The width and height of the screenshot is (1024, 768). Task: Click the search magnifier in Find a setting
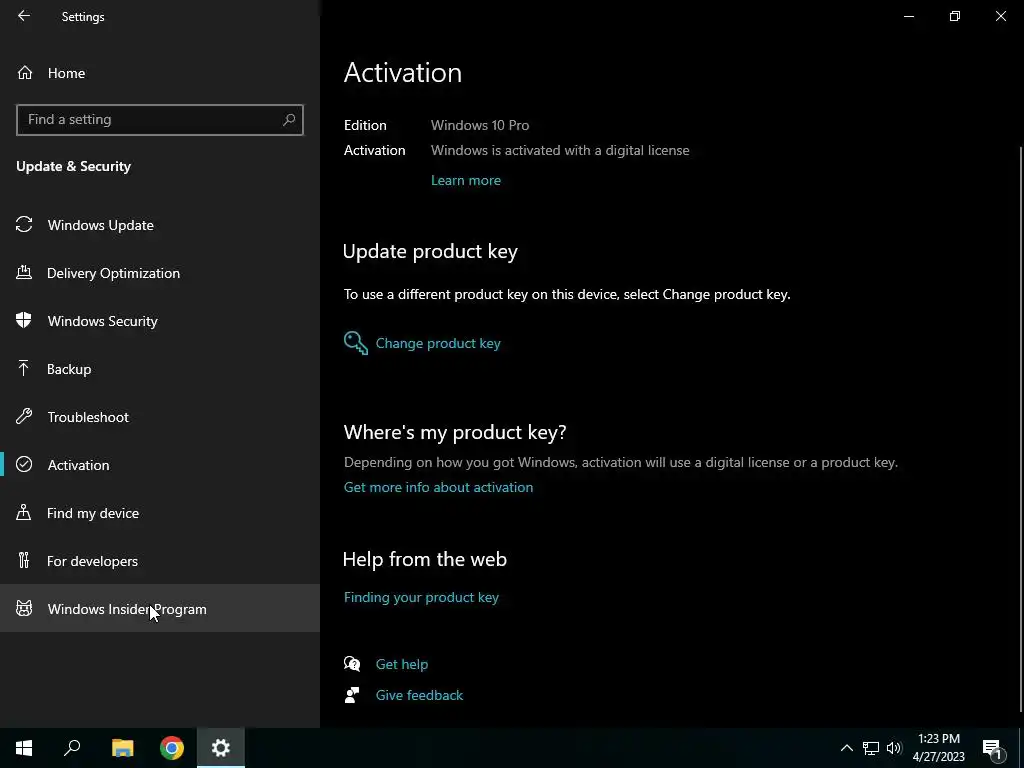point(289,120)
